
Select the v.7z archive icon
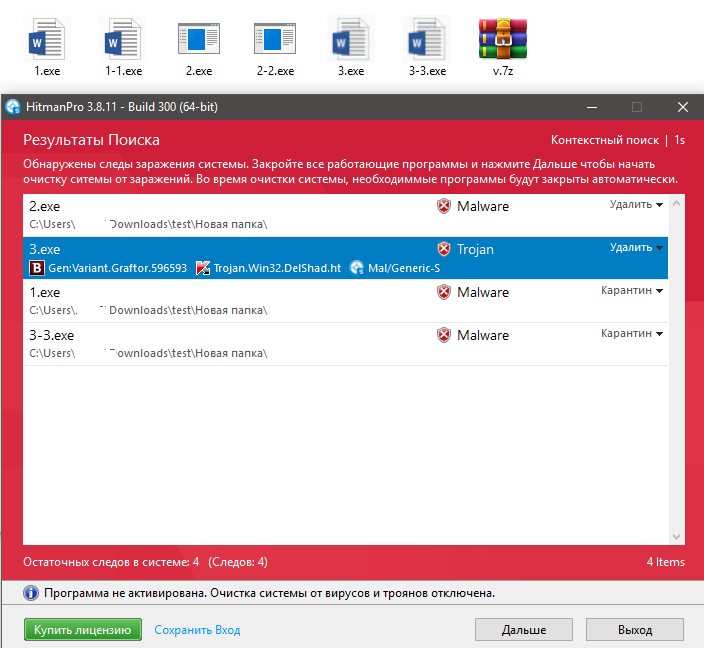click(x=502, y=39)
